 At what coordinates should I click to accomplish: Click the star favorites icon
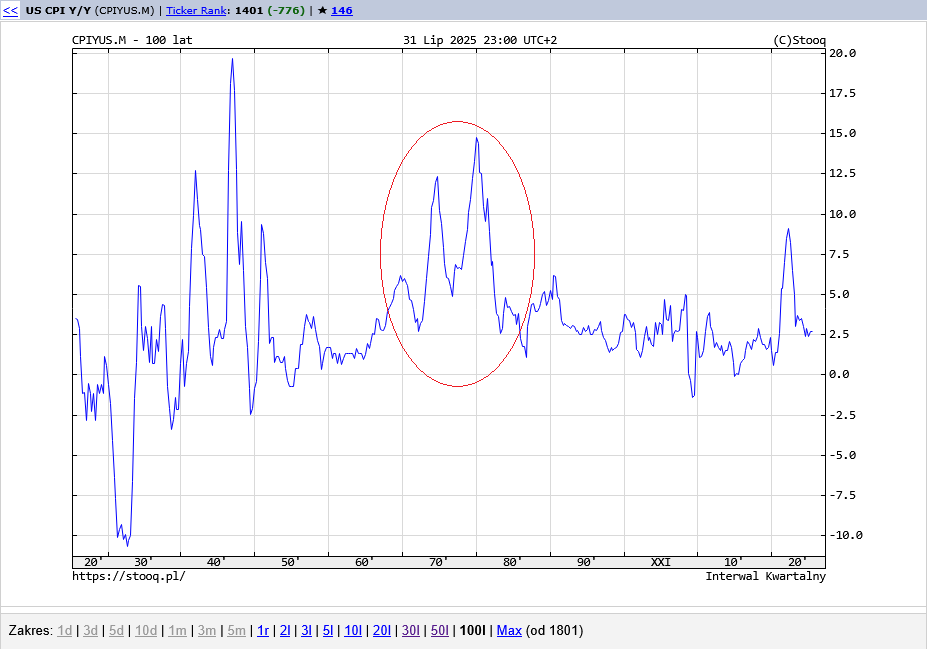pos(322,11)
